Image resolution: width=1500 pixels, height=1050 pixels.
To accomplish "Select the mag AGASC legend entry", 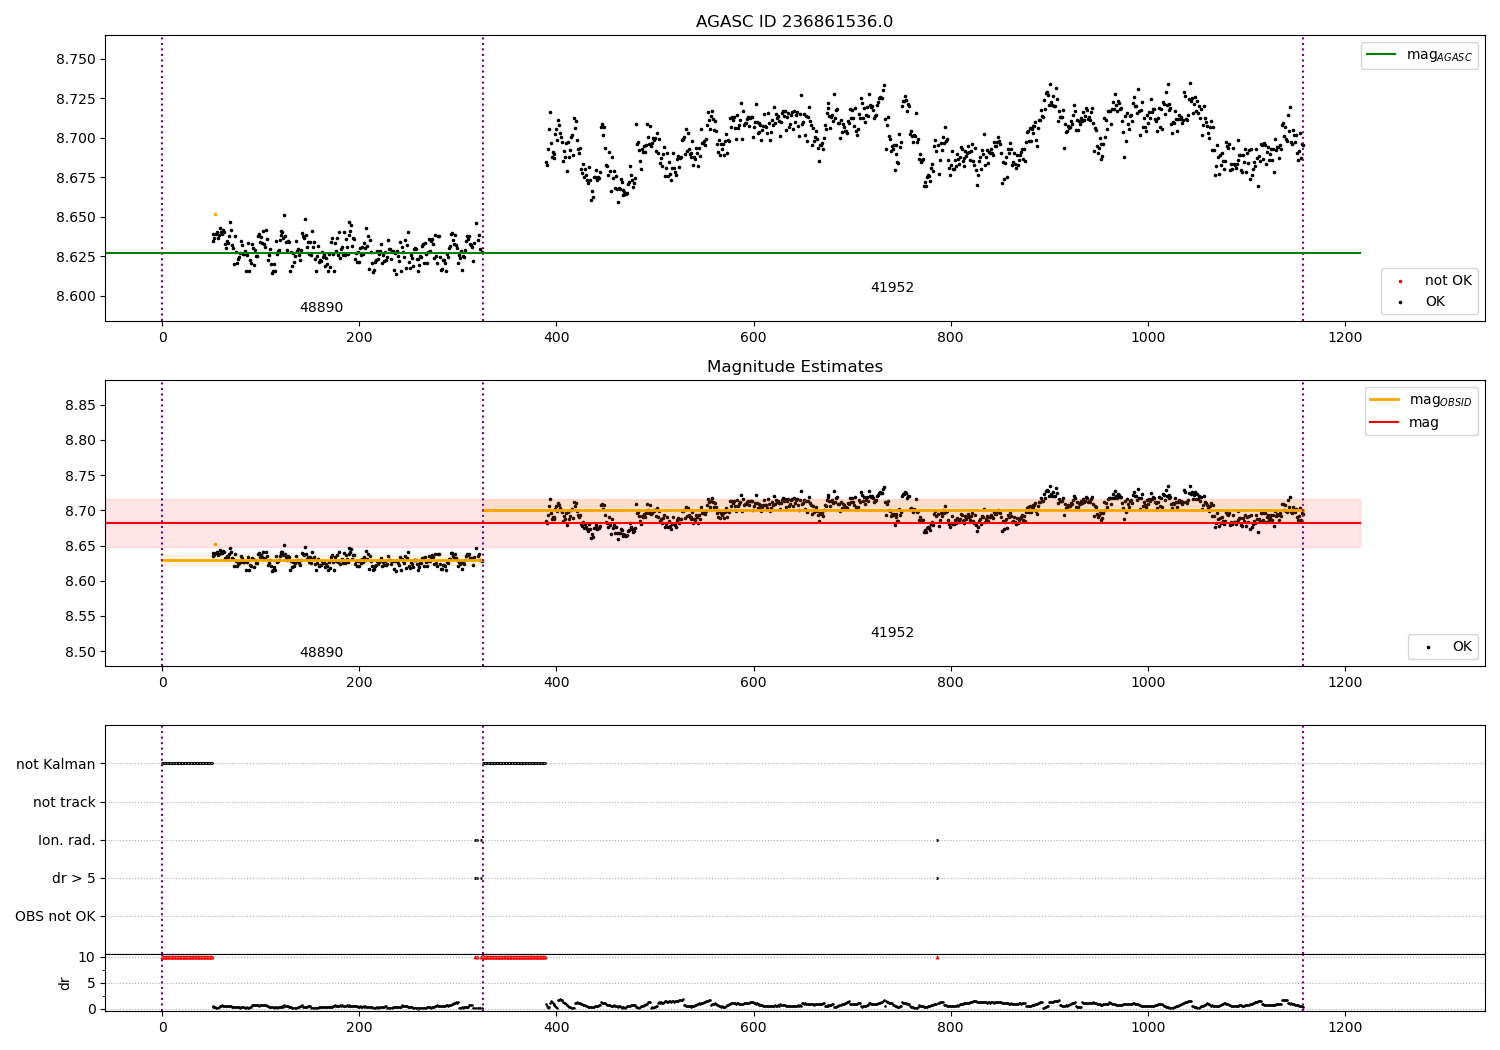I will 1419,55.
